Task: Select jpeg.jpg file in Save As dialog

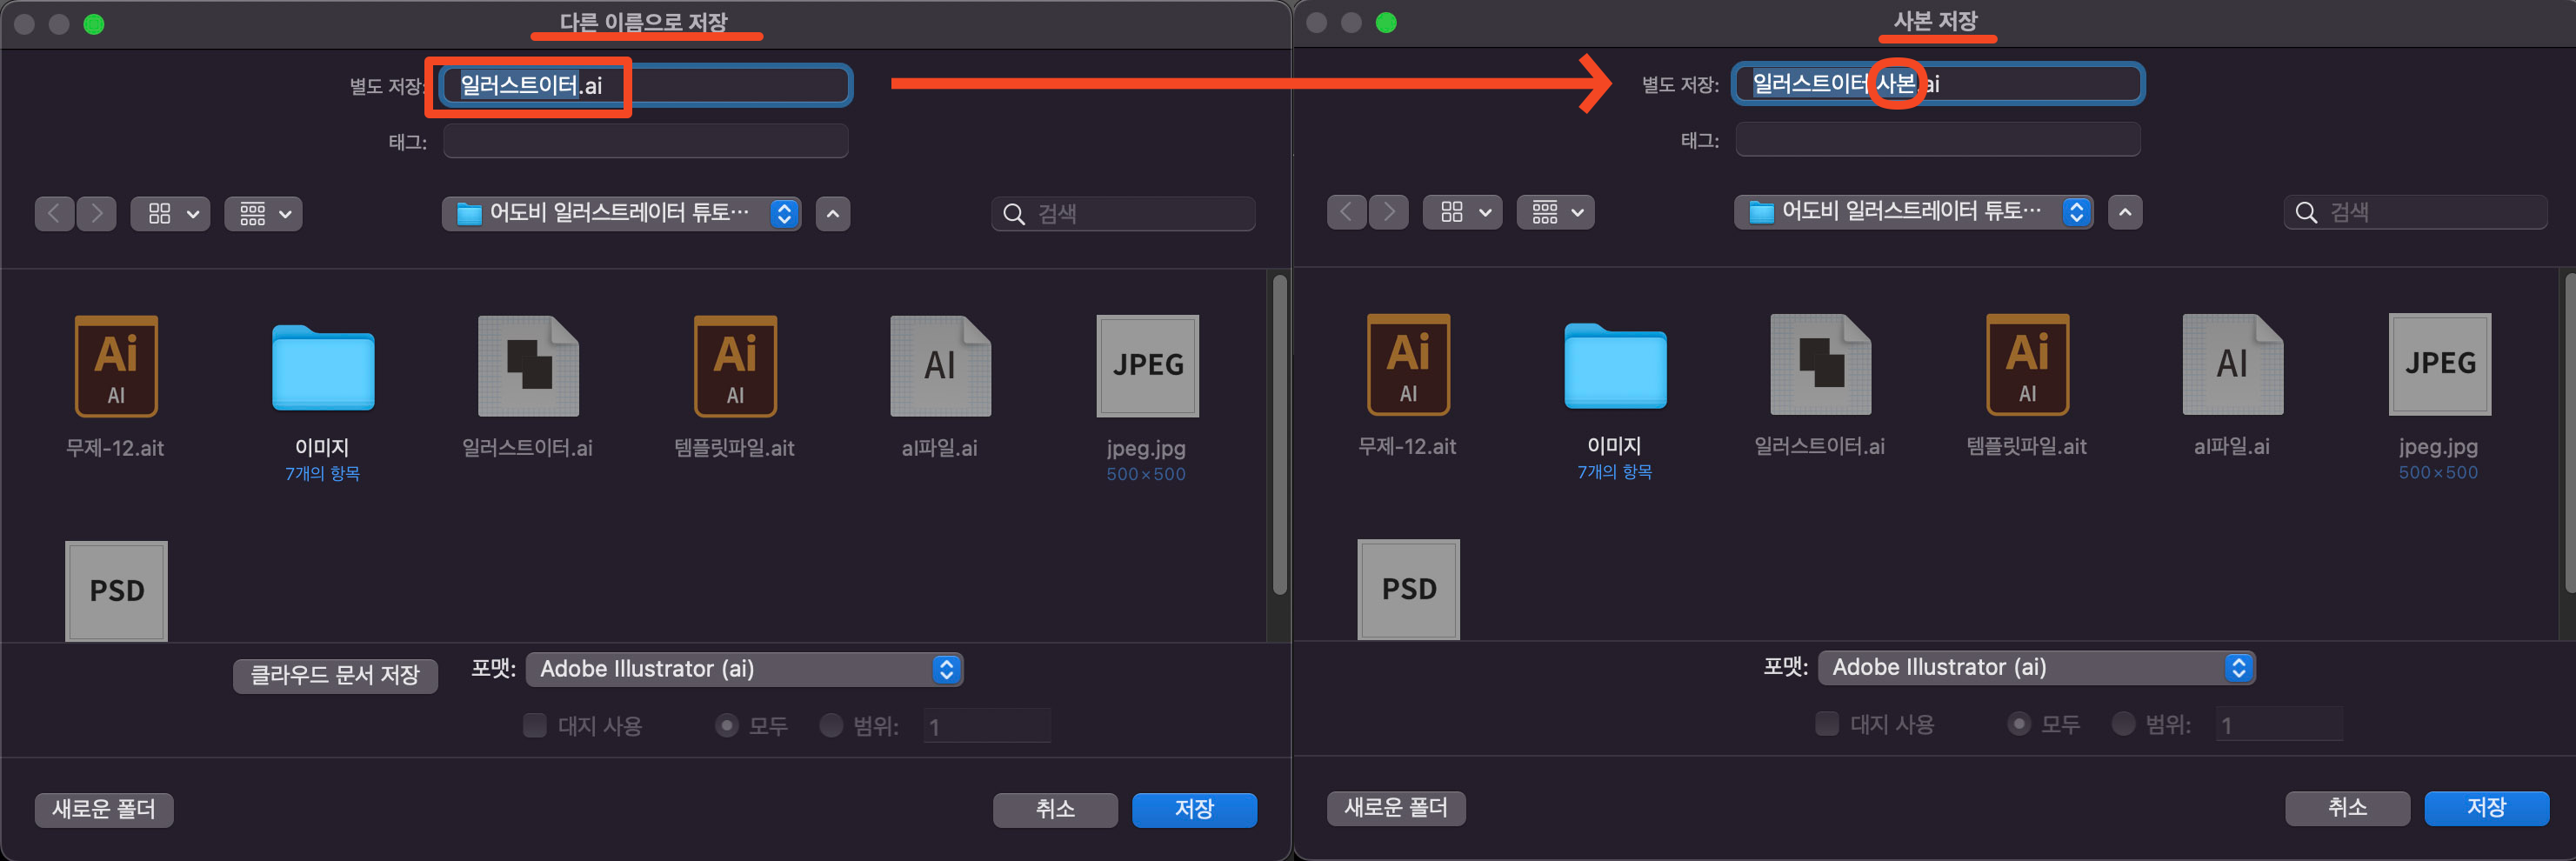Action: click(1147, 366)
